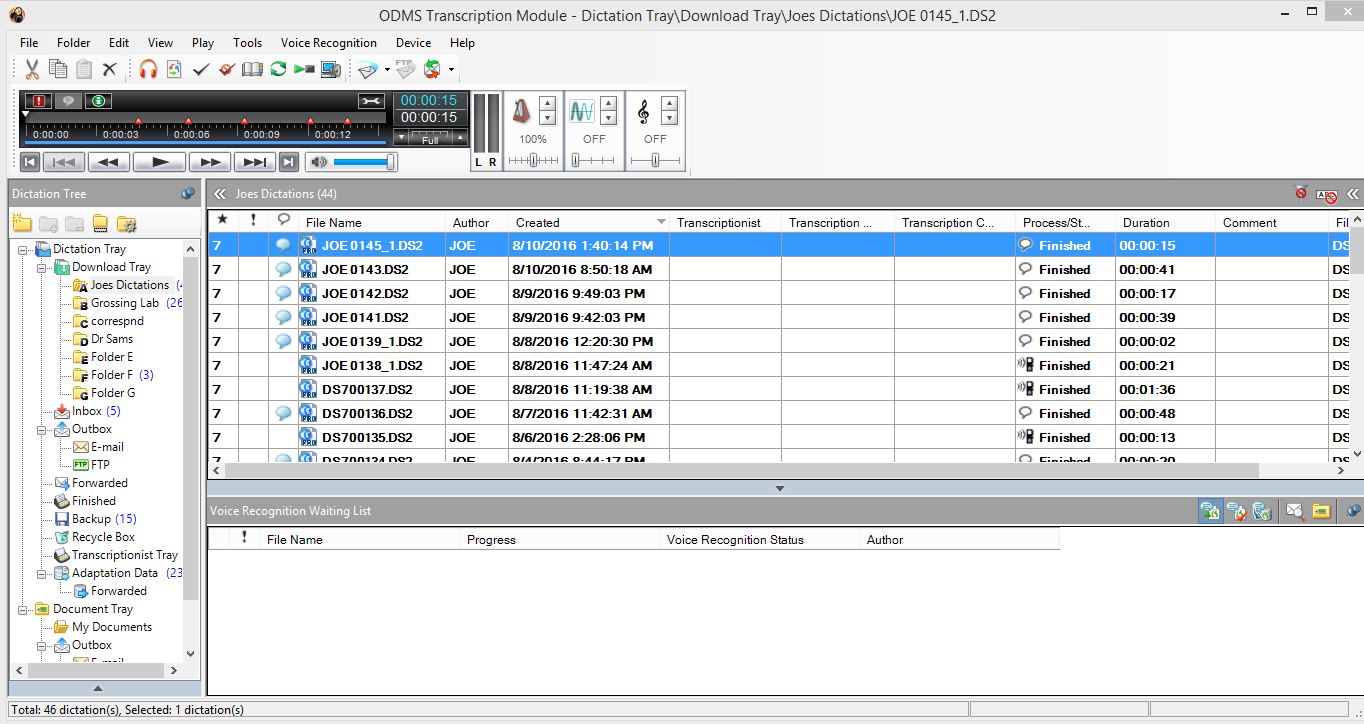This screenshot has width=1364, height=724.
Task: Open the Voice Recognition menu
Action: [x=329, y=43]
